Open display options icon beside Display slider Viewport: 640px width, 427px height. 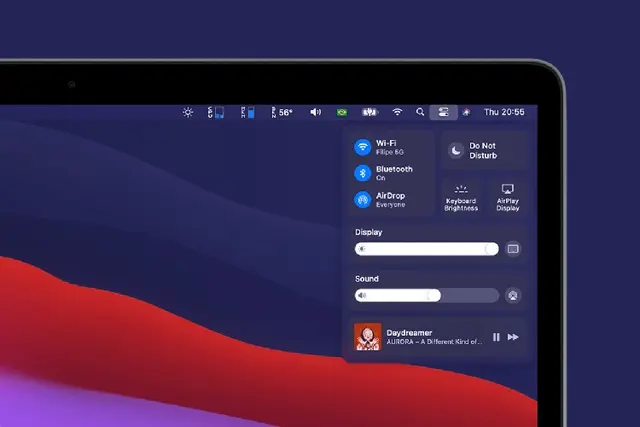pyautogui.click(x=513, y=249)
